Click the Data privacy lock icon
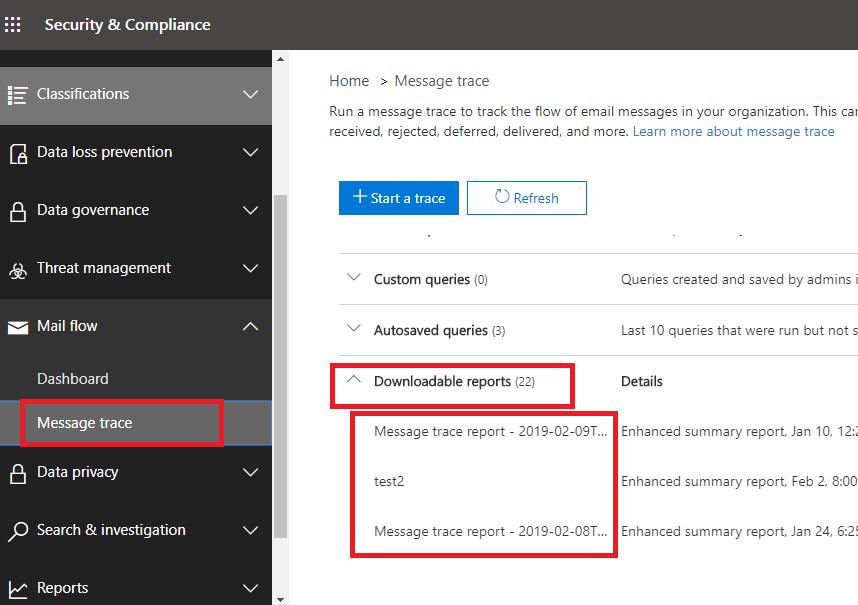This screenshot has width=858, height=605. click(17, 473)
